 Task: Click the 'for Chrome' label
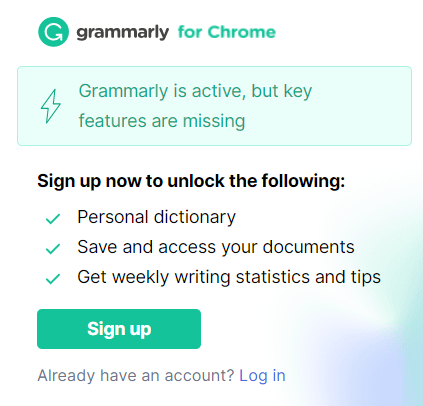tap(227, 32)
